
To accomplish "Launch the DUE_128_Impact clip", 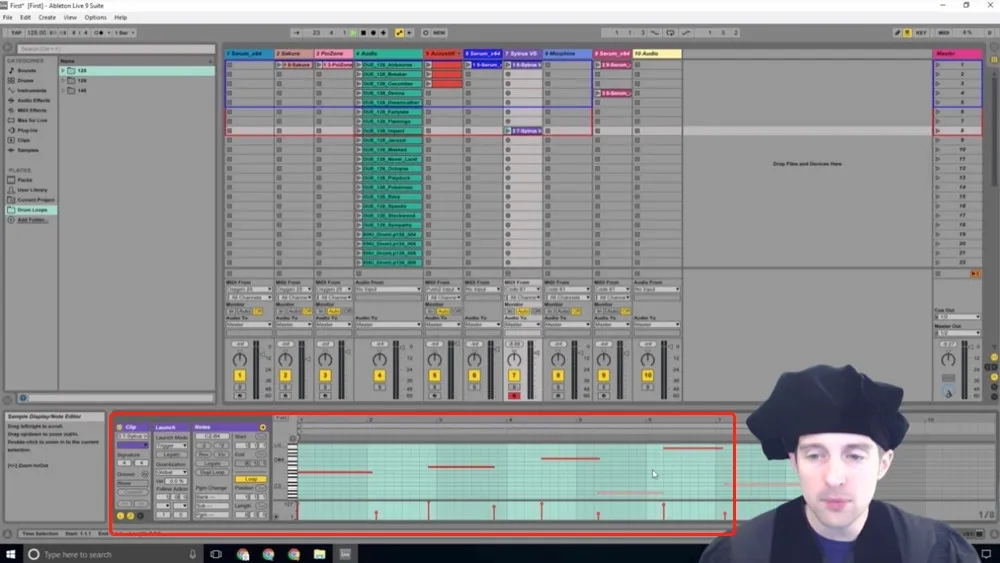I will pyautogui.click(x=358, y=131).
